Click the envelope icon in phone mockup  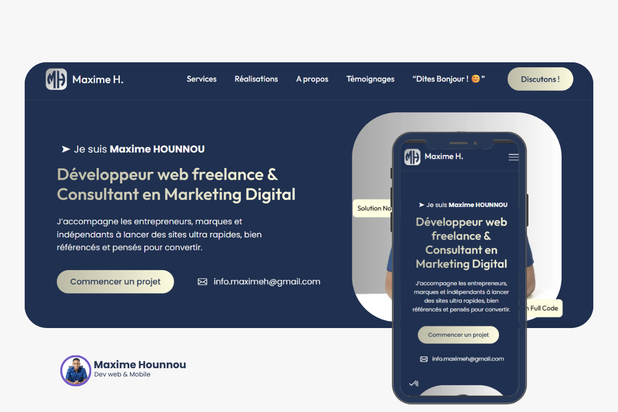pos(424,359)
